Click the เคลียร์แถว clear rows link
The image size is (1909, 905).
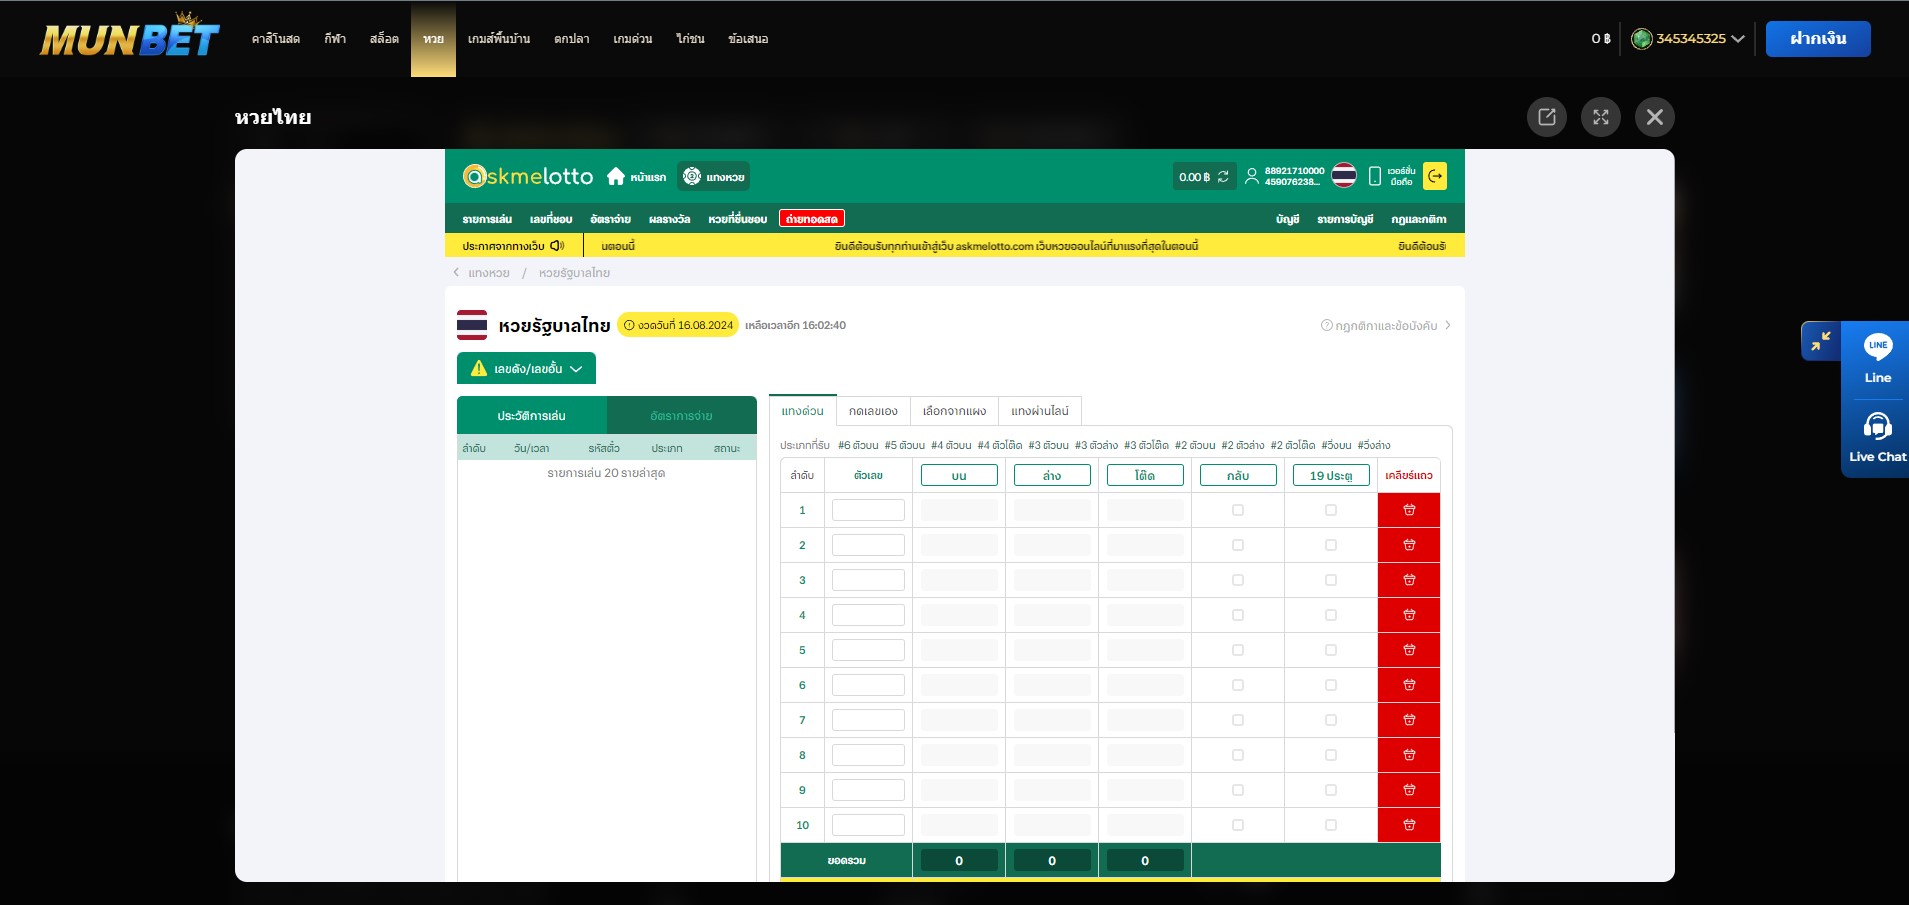click(1409, 475)
